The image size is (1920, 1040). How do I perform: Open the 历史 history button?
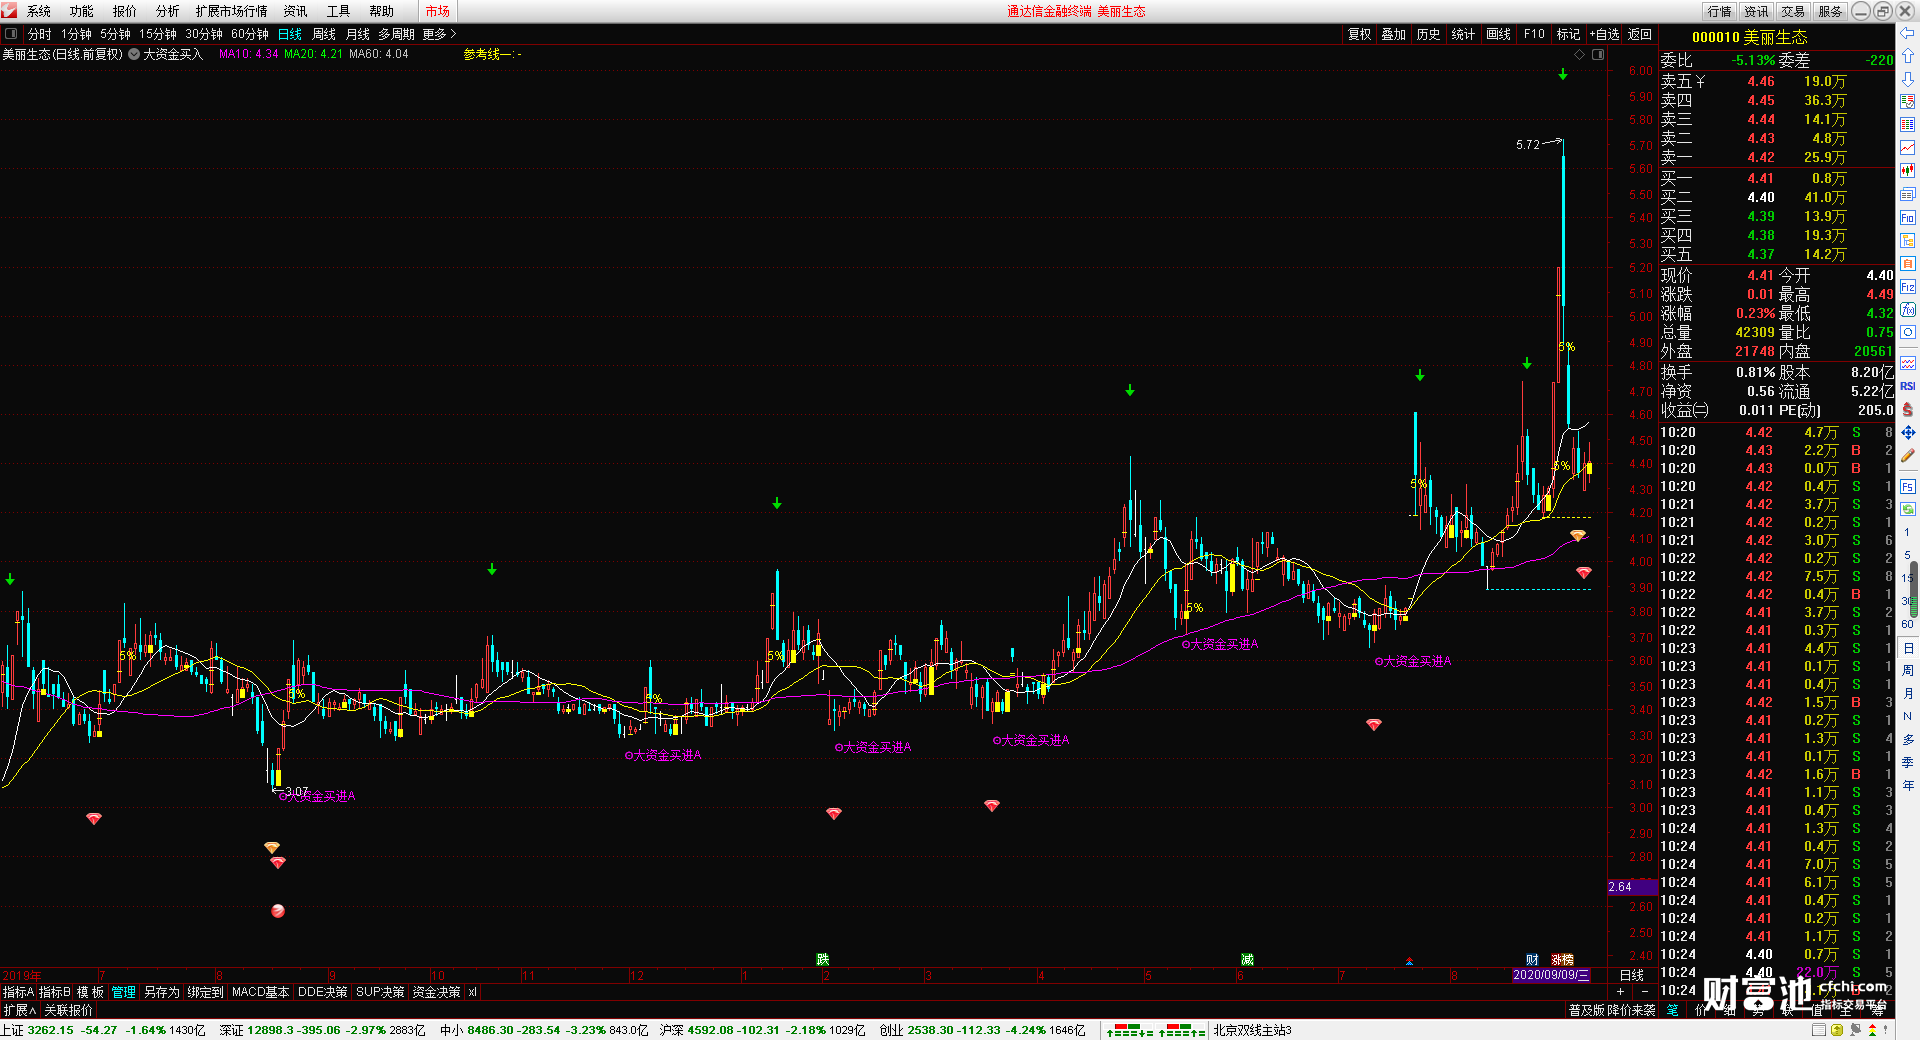tap(1428, 34)
